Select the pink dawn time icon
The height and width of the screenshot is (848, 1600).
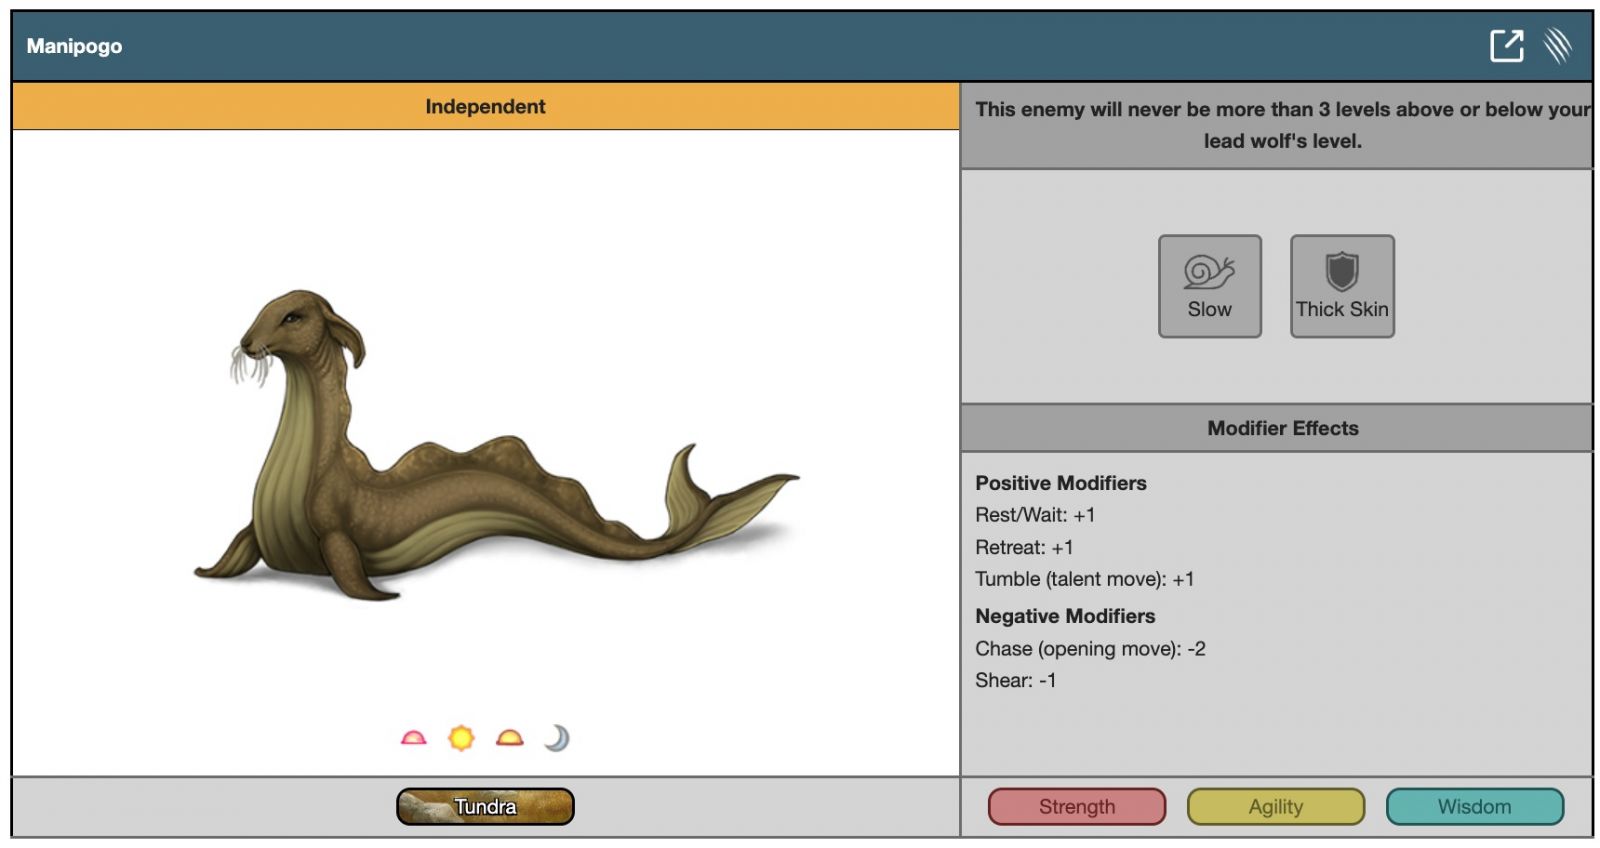[x=413, y=738]
